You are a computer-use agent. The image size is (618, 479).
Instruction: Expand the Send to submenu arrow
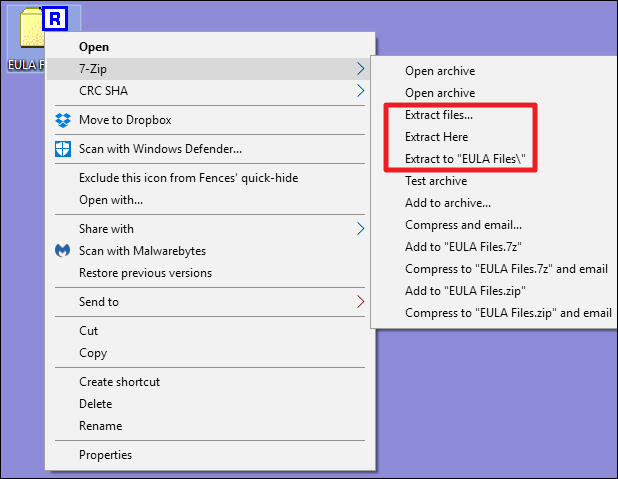coord(360,302)
